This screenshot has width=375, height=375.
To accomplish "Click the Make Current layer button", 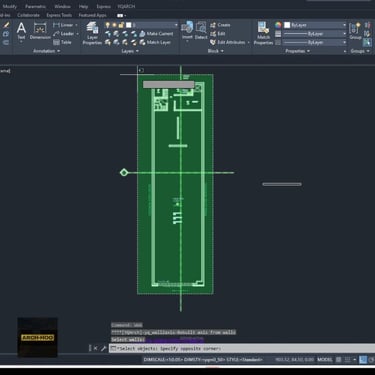I will pos(156,34).
